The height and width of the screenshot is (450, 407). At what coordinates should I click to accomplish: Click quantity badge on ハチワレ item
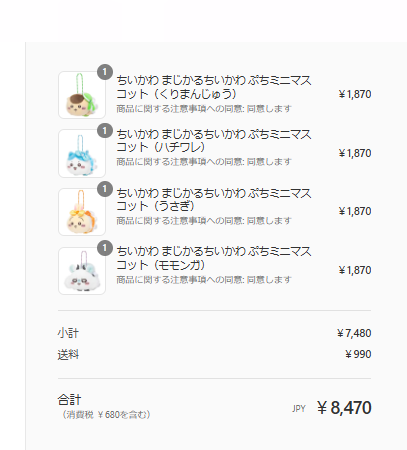point(105,131)
